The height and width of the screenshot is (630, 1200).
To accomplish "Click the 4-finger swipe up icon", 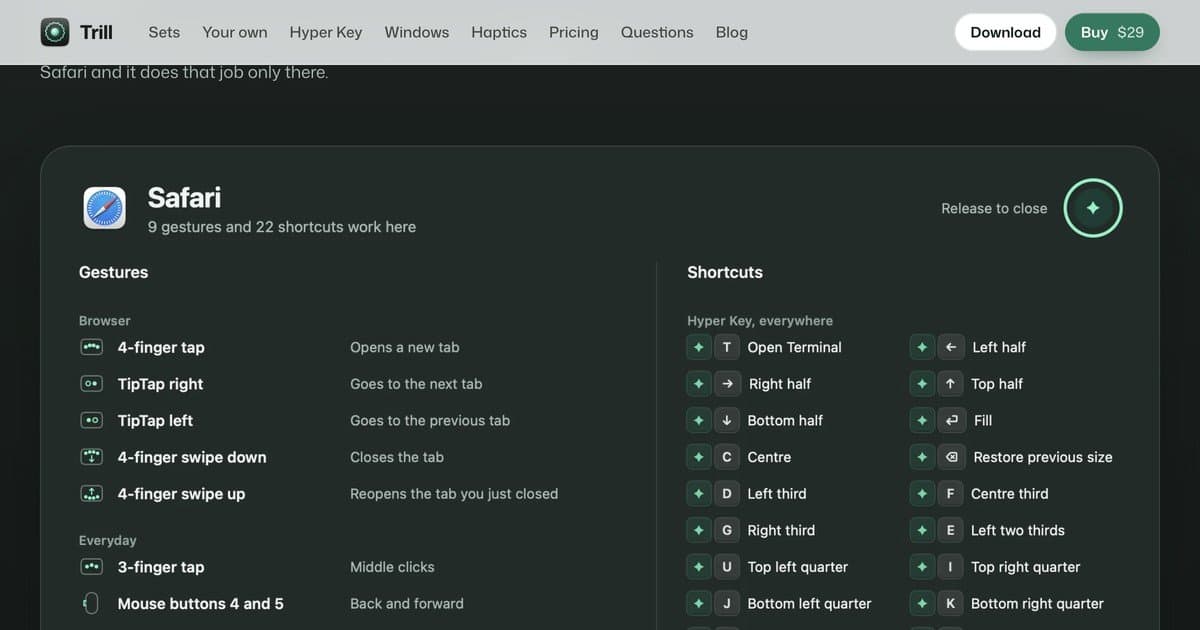I will click(91, 494).
